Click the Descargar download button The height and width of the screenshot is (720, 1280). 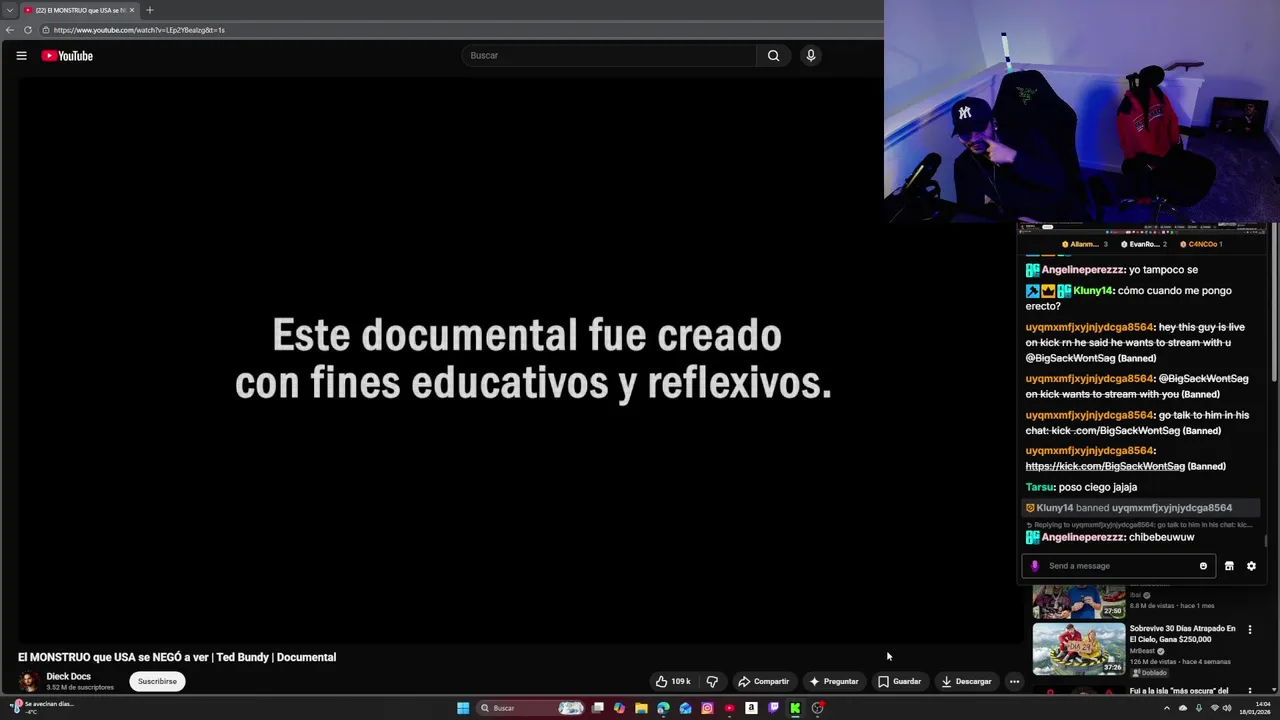[967, 682]
